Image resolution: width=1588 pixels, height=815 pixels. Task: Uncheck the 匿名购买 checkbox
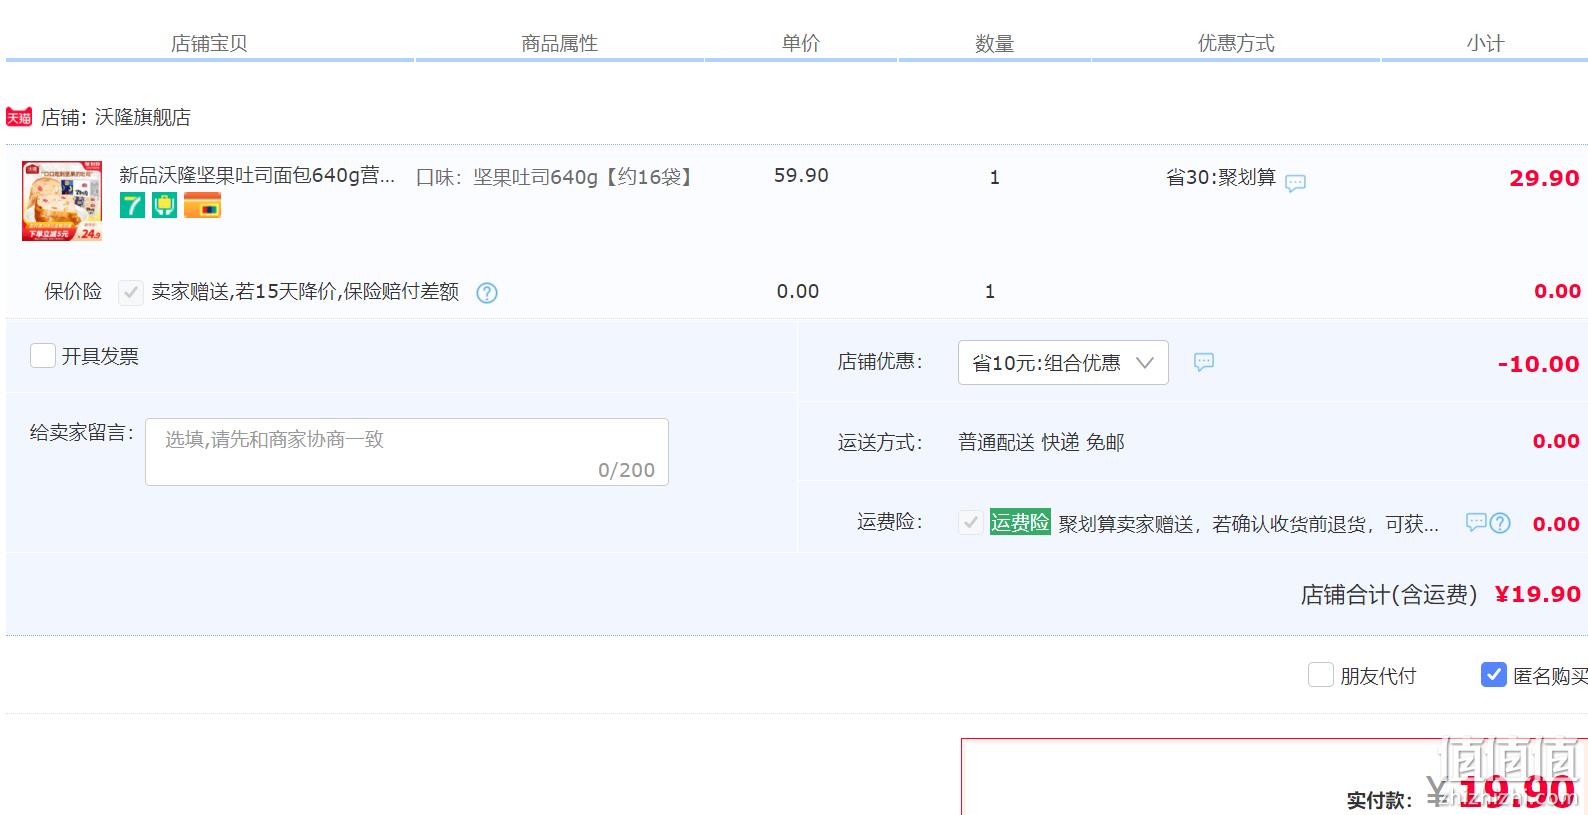point(1494,675)
